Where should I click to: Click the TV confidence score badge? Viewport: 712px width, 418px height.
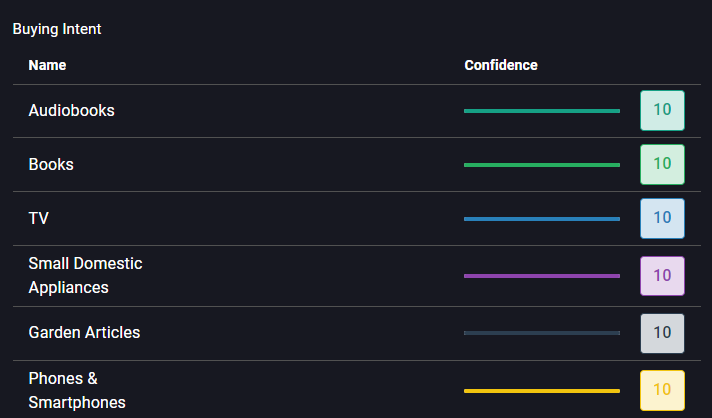pyautogui.click(x=662, y=218)
